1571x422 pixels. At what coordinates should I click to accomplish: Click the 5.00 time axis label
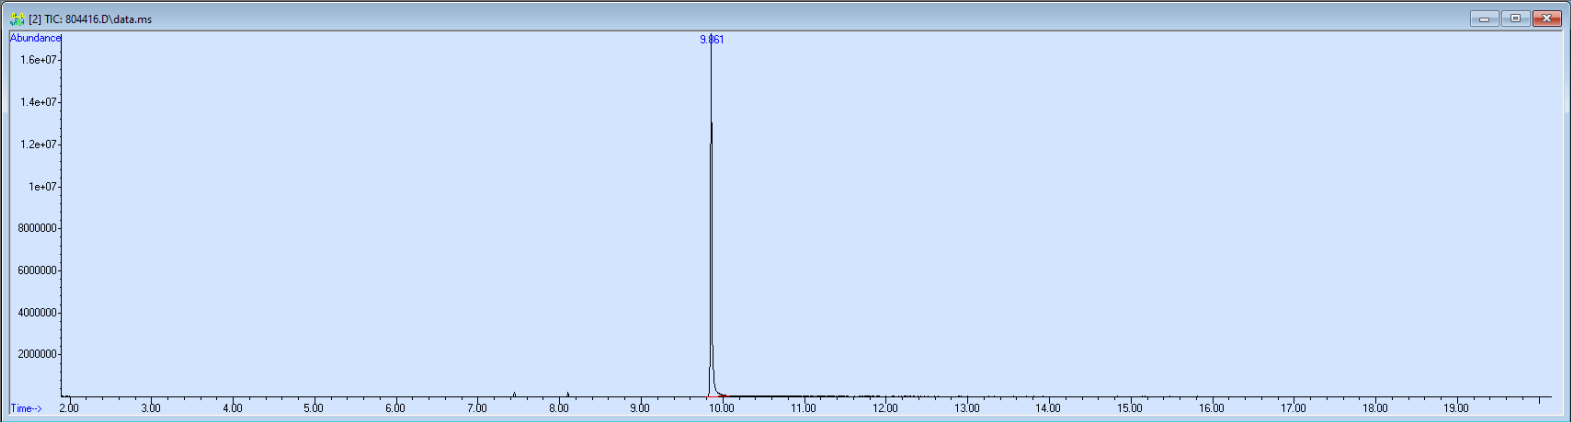[x=313, y=408]
